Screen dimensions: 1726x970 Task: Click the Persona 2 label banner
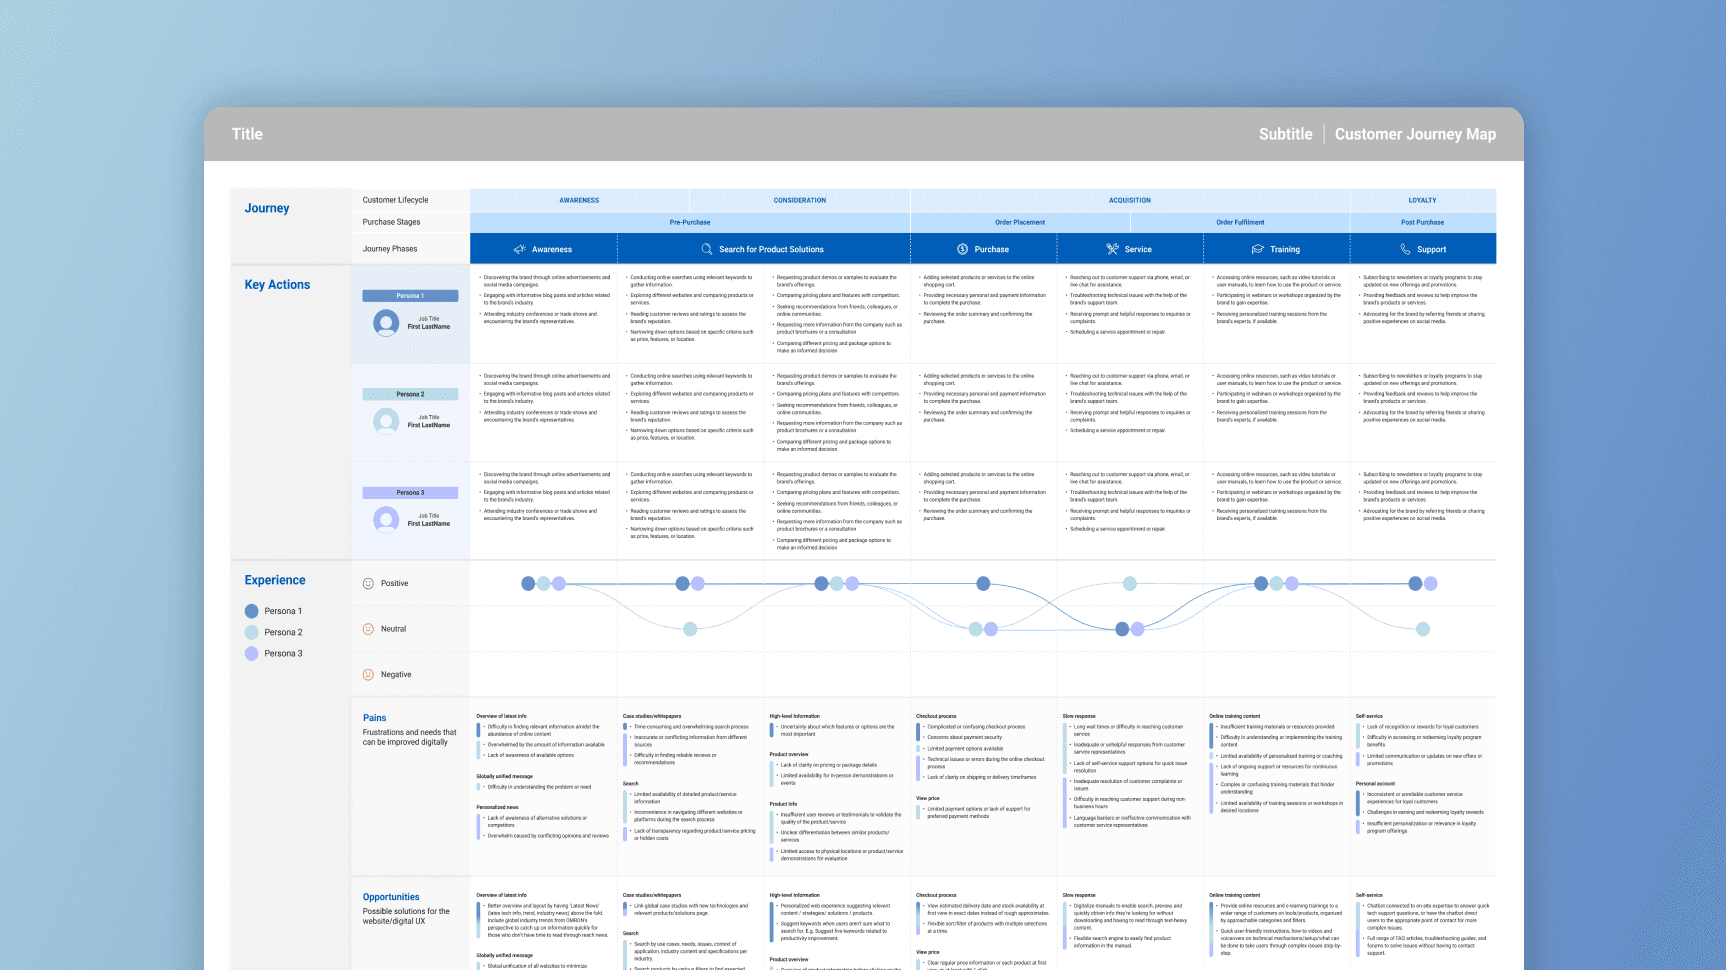[410, 394]
